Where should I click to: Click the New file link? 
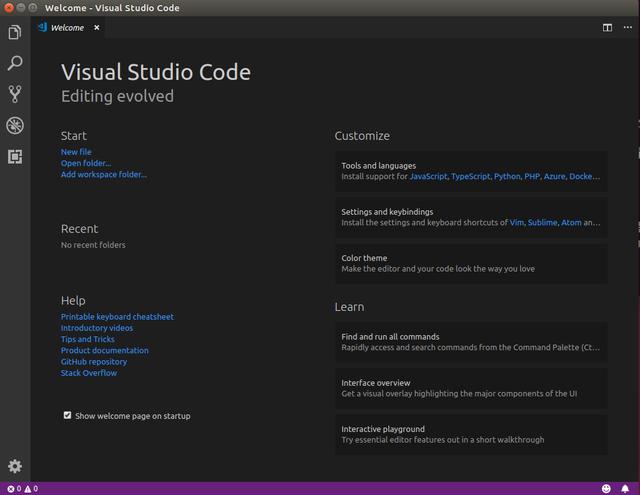pyautogui.click(x=76, y=152)
